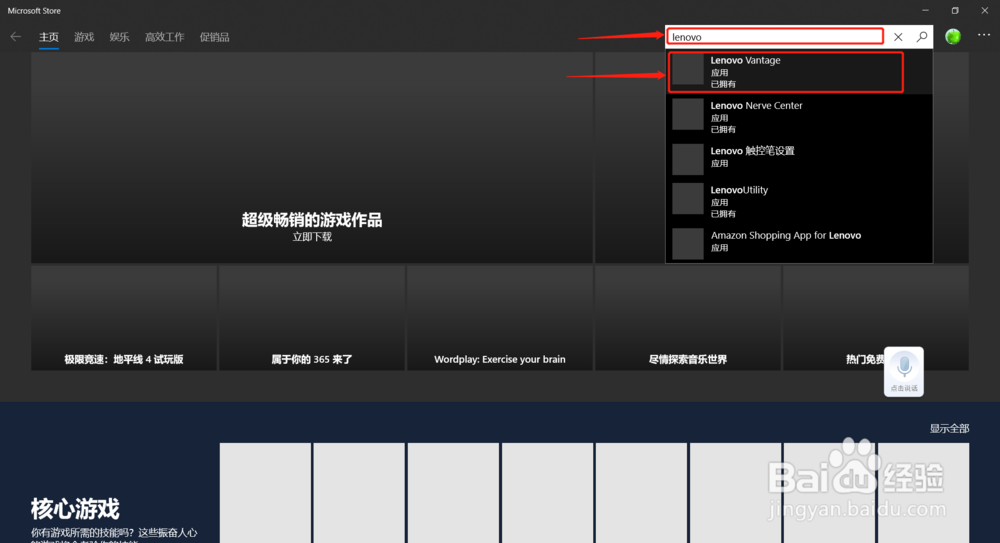1000x543 pixels.
Task: Close the Microsoft Store window
Action: point(985,10)
